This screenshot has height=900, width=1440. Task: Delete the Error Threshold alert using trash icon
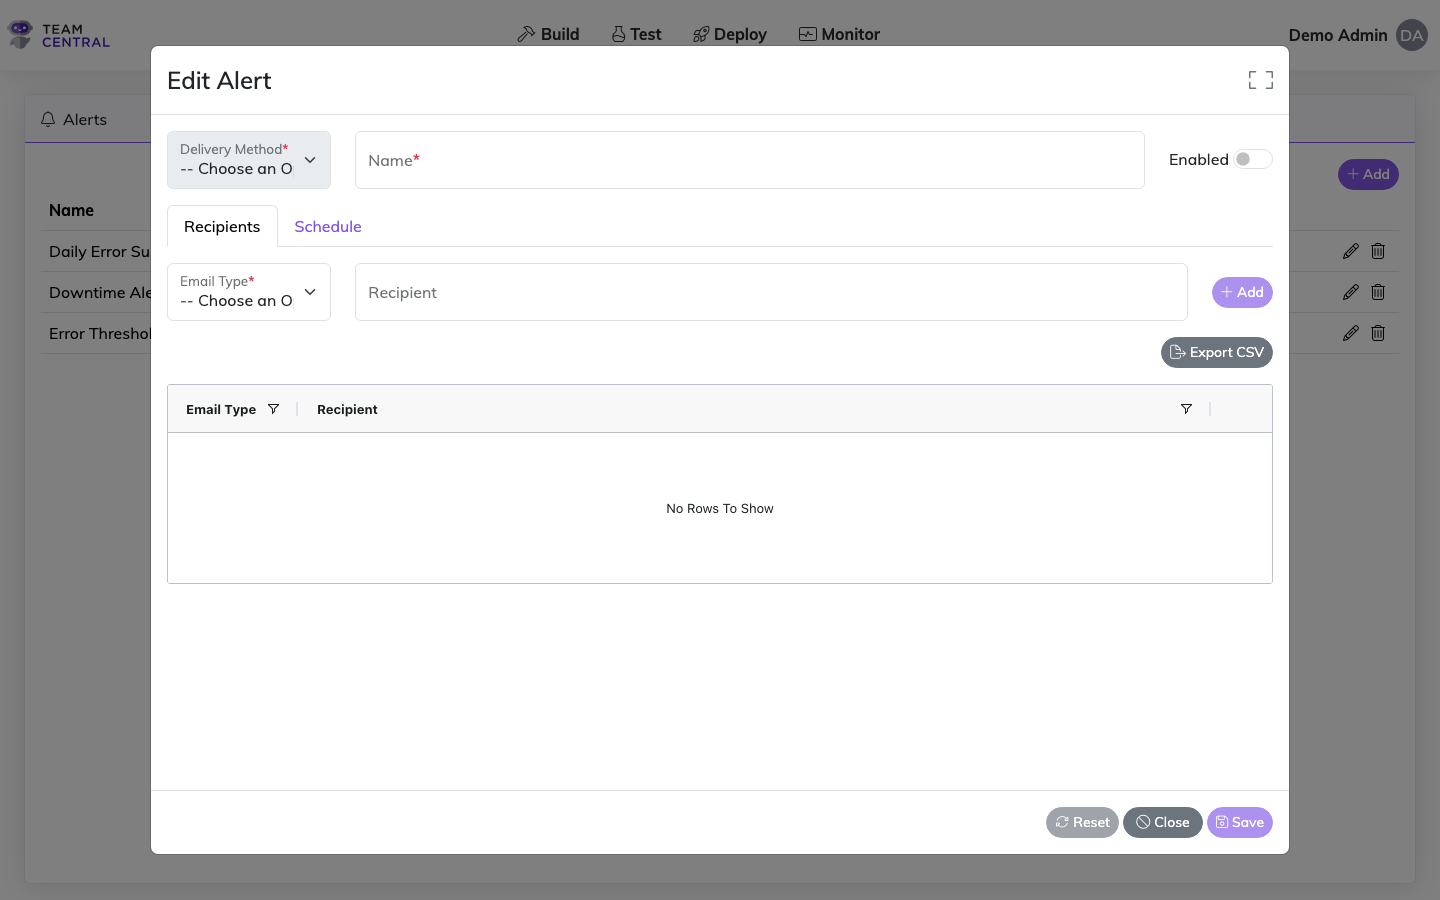1378,333
